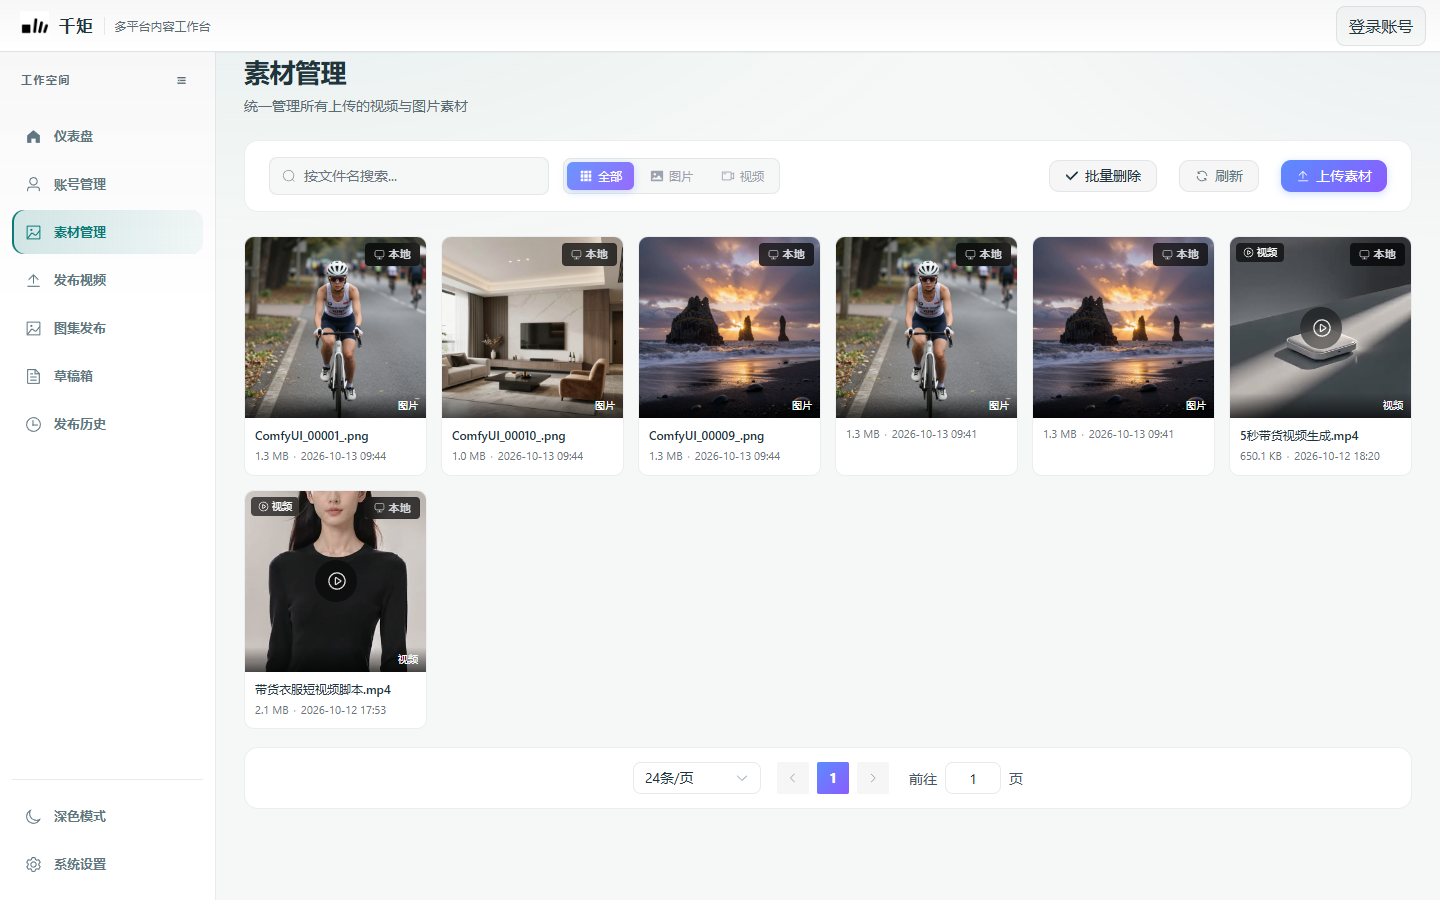
Task: Focus the 按文件名搜索 search field
Action: pyautogui.click(x=408, y=176)
